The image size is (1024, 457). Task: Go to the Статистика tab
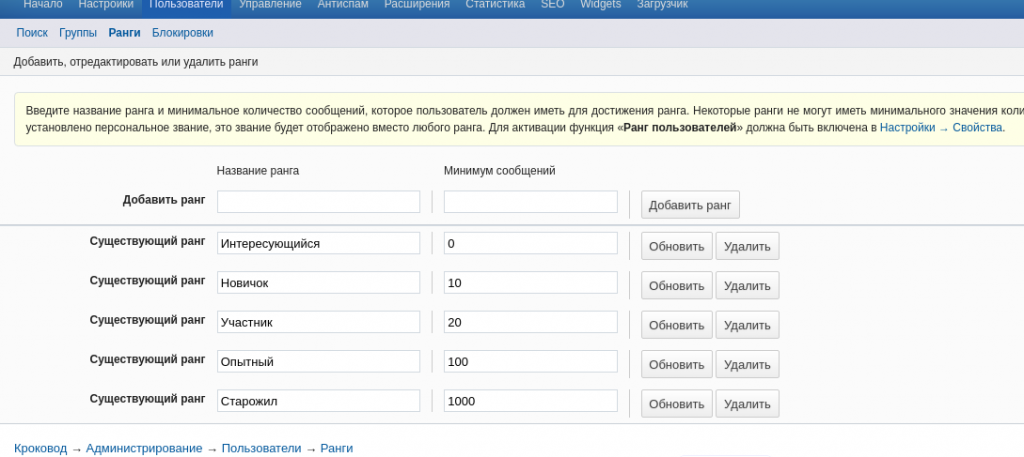click(495, 5)
